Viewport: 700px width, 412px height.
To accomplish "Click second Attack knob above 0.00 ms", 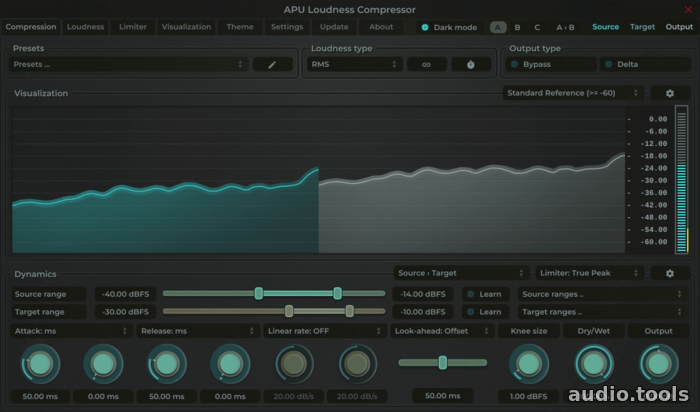I will click(x=103, y=364).
